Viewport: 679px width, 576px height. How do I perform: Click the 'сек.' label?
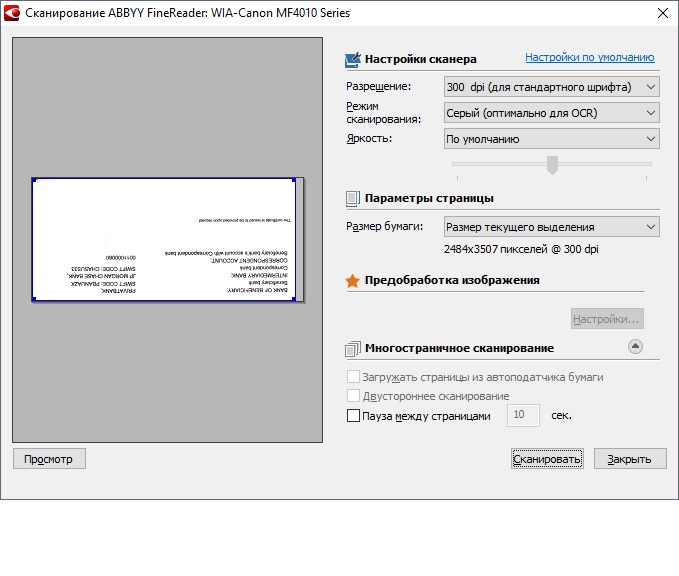(x=561, y=415)
